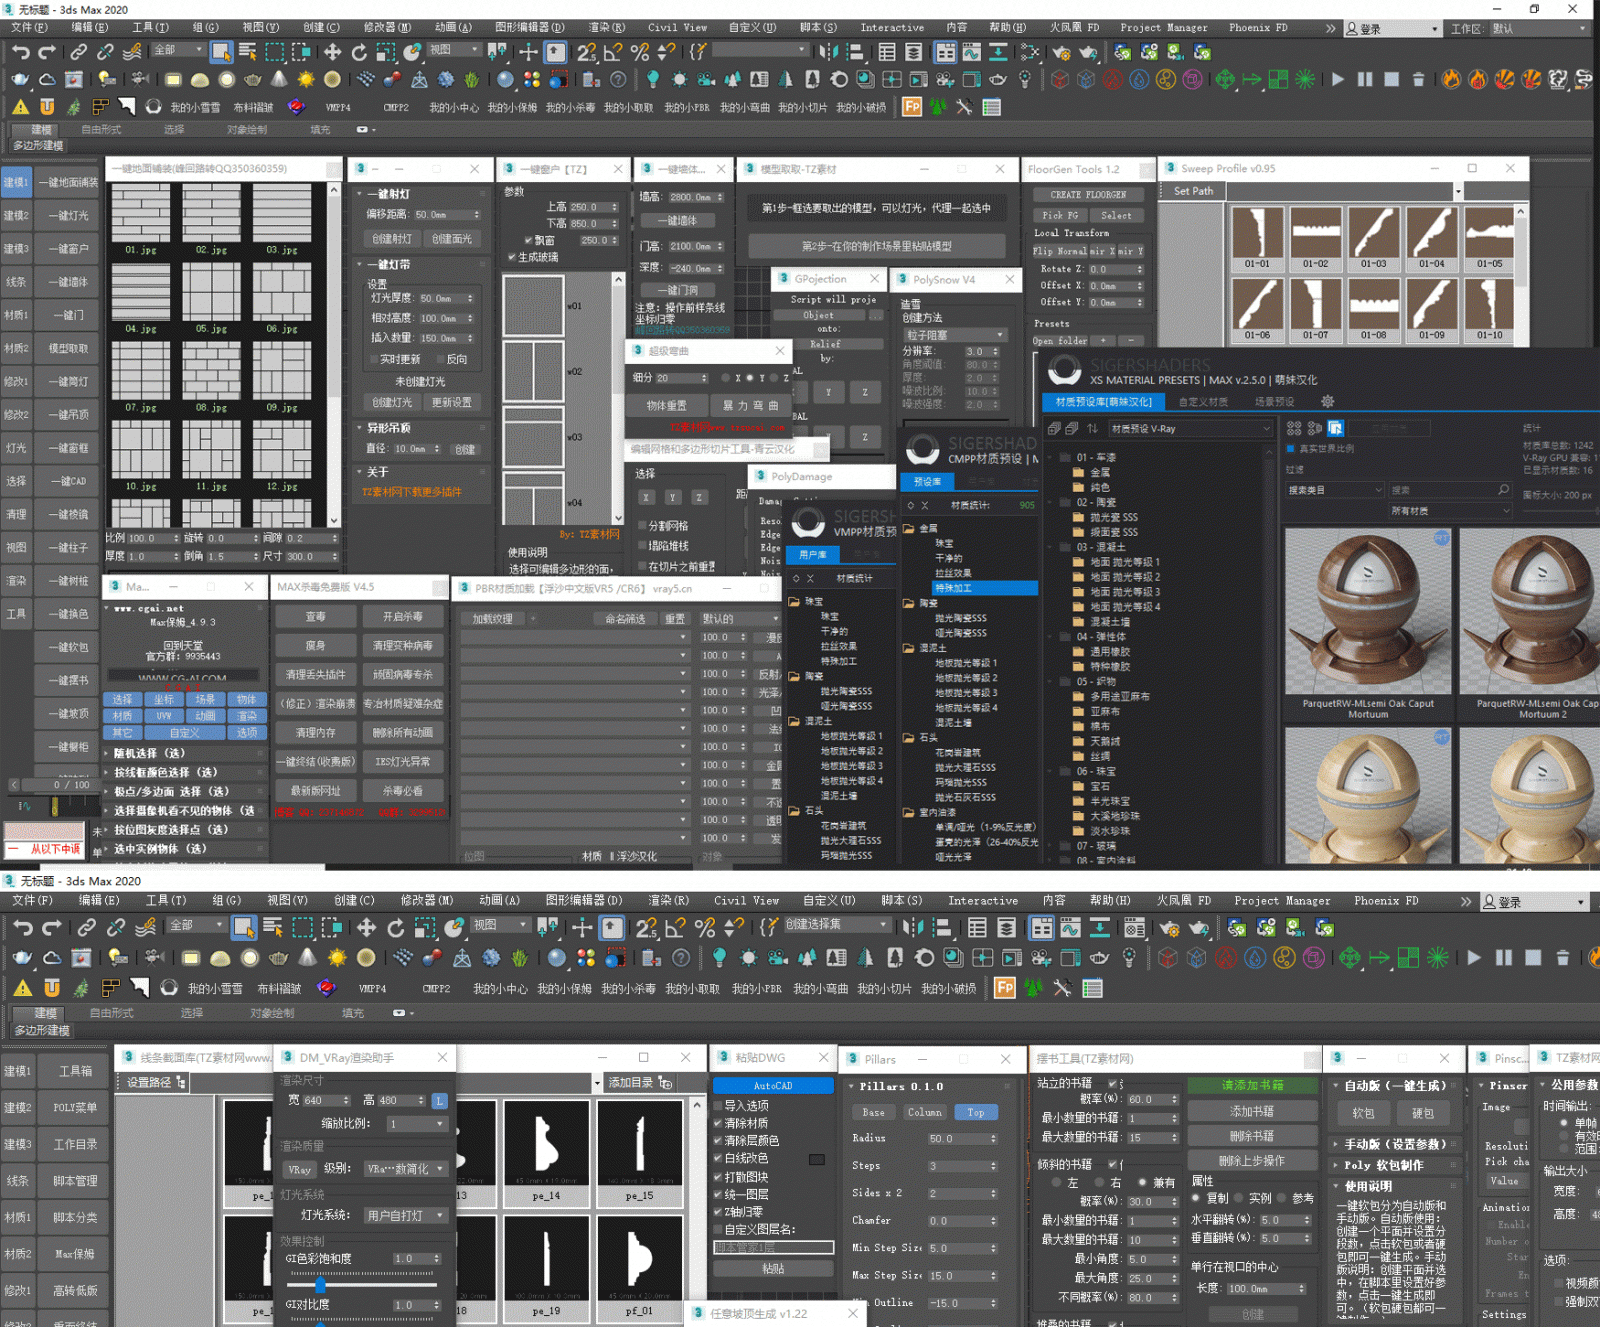Image resolution: width=1600 pixels, height=1327 pixels.
Task: Open the 灯光系统 dropdown
Action: (405, 1215)
